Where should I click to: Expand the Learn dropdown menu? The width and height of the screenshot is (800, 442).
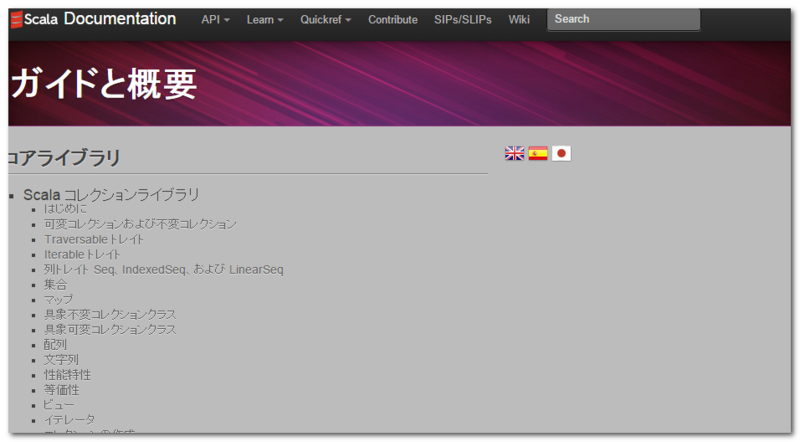pos(265,19)
